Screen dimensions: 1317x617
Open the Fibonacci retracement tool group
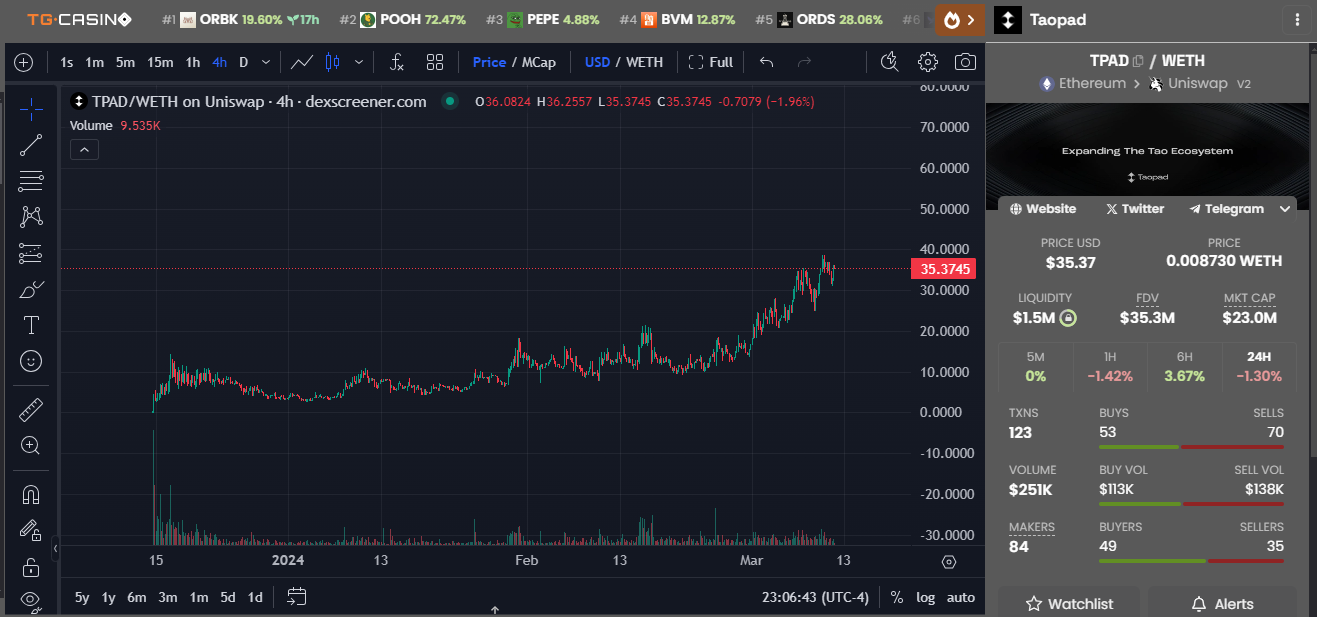31,181
